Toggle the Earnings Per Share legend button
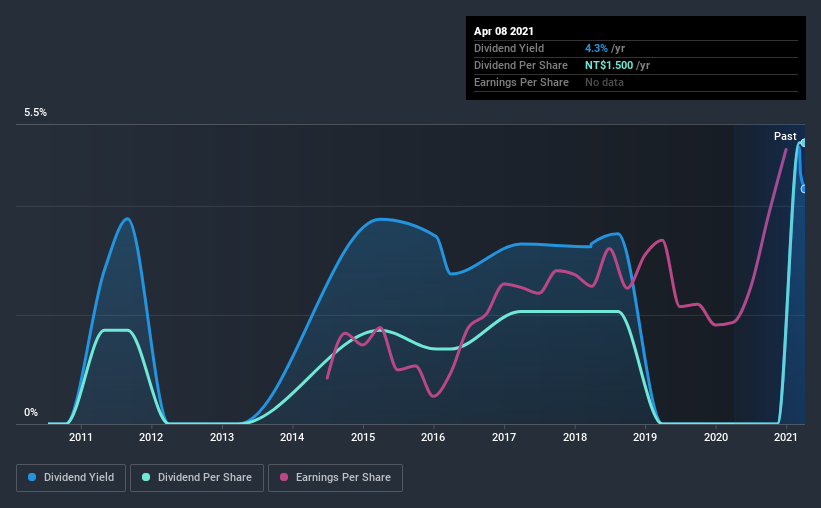The height and width of the screenshot is (508, 821). click(x=335, y=478)
